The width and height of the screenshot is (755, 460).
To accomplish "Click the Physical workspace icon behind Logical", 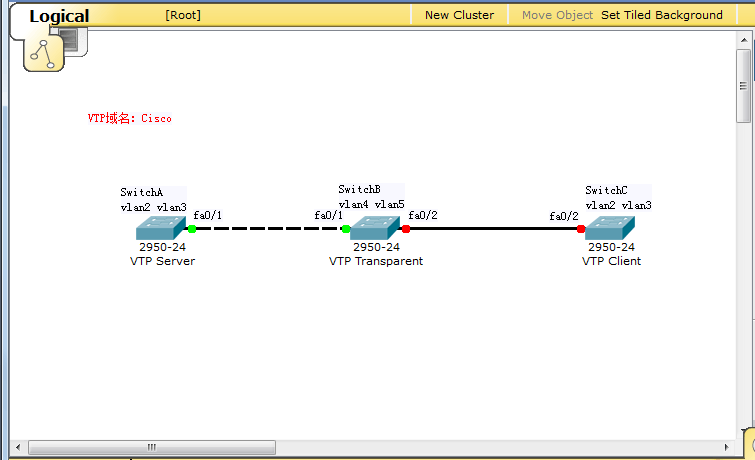I will point(71,38).
